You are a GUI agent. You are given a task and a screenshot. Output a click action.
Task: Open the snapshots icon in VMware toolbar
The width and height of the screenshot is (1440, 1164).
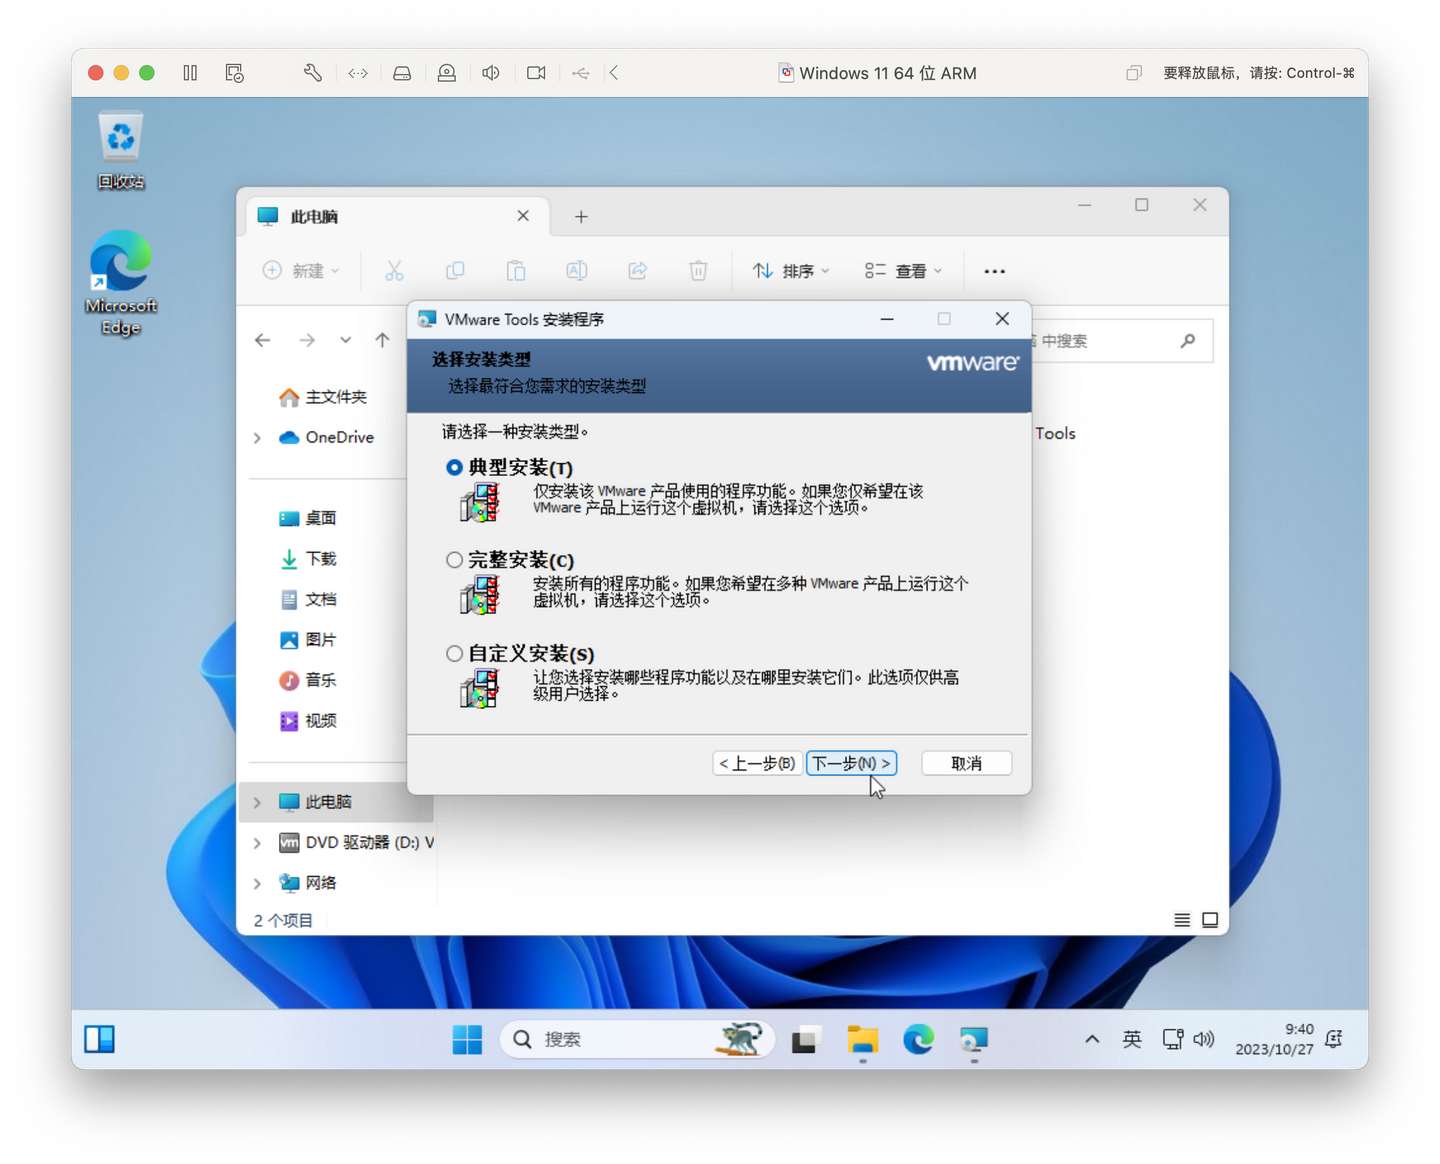235,73
